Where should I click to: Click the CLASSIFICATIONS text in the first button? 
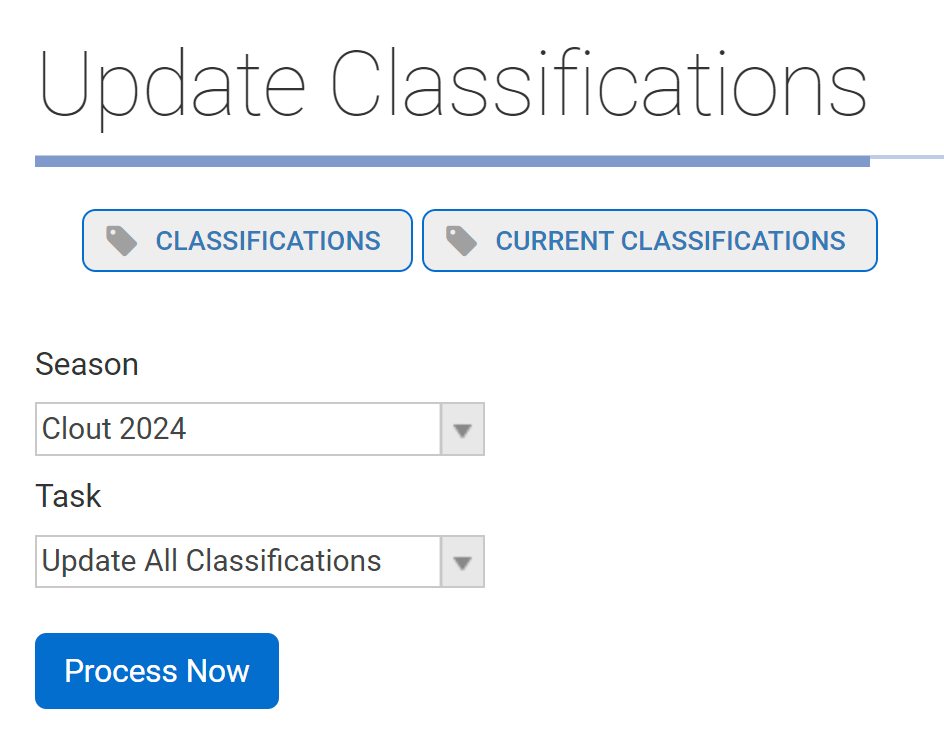[x=268, y=241]
